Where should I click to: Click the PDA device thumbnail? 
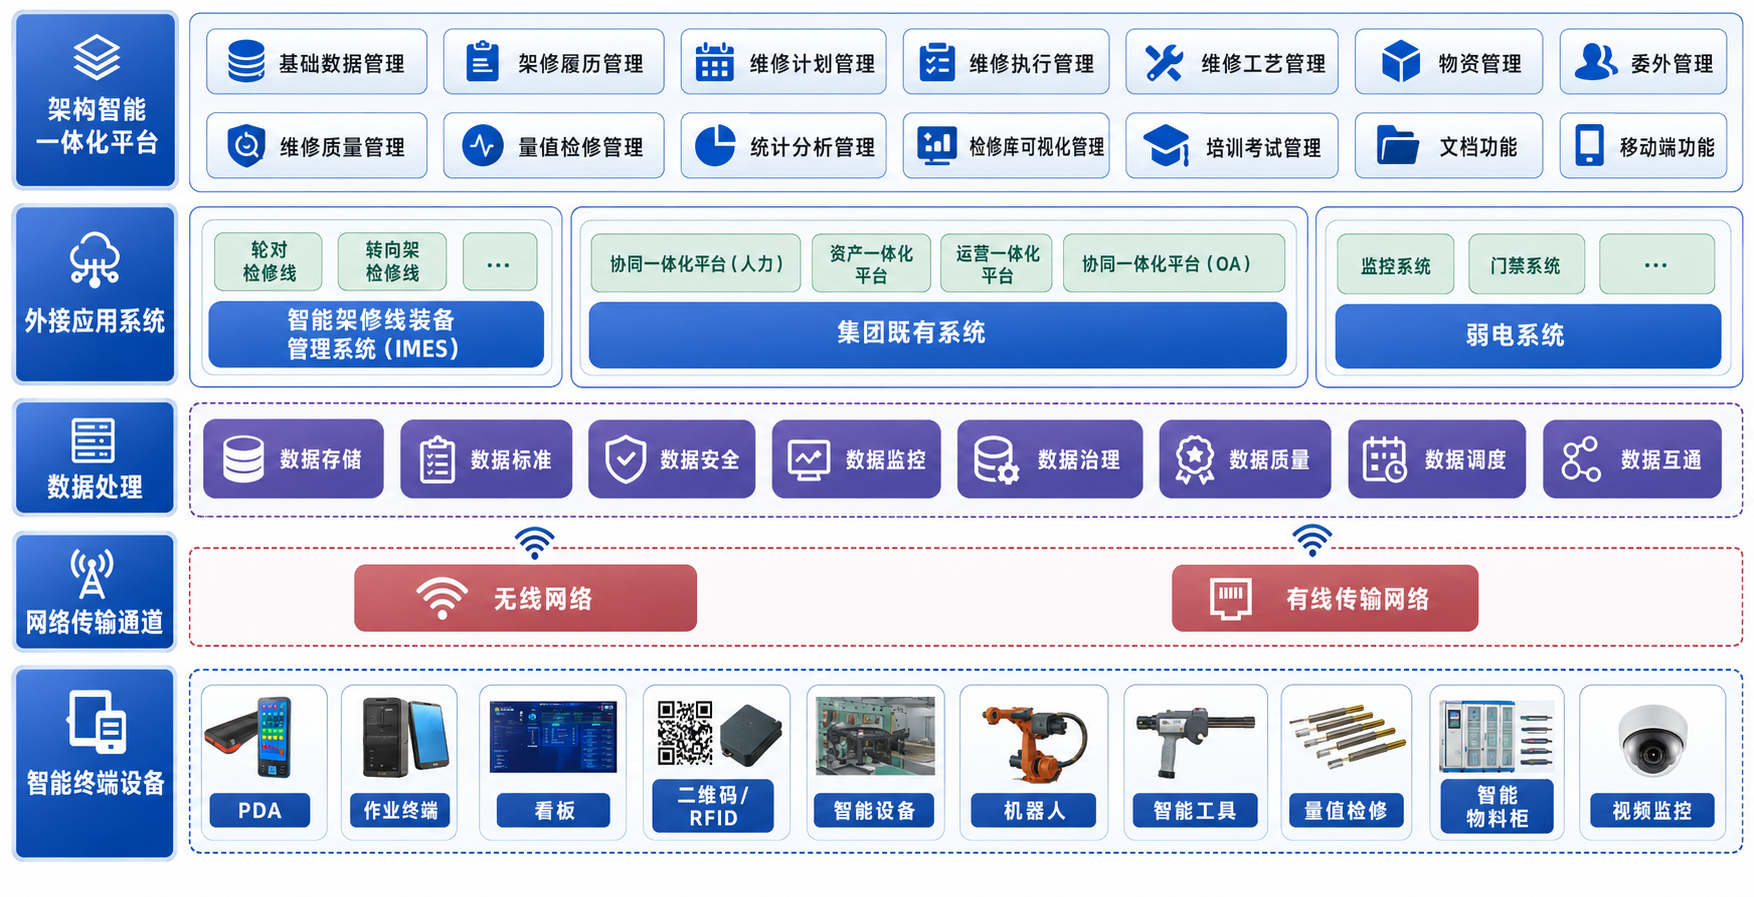pos(250,737)
